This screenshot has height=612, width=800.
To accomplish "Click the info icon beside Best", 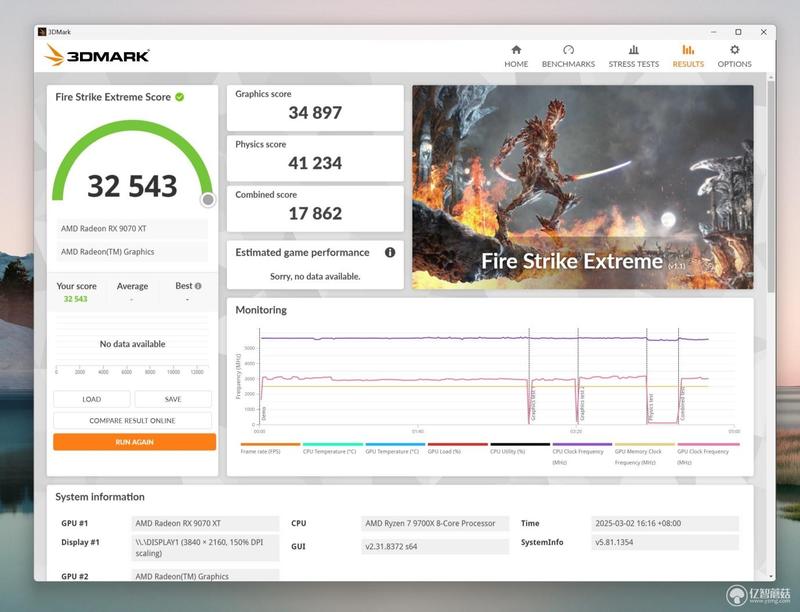I will (198, 286).
